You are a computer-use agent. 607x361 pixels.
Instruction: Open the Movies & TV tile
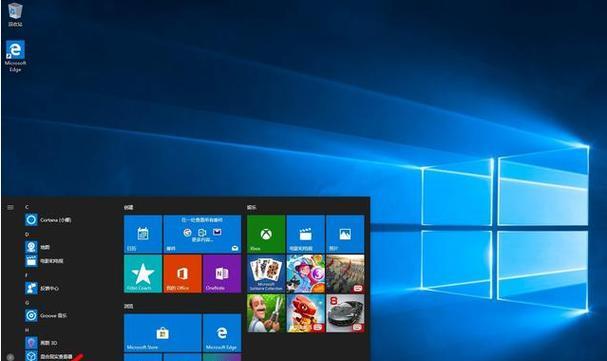coord(305,234)
